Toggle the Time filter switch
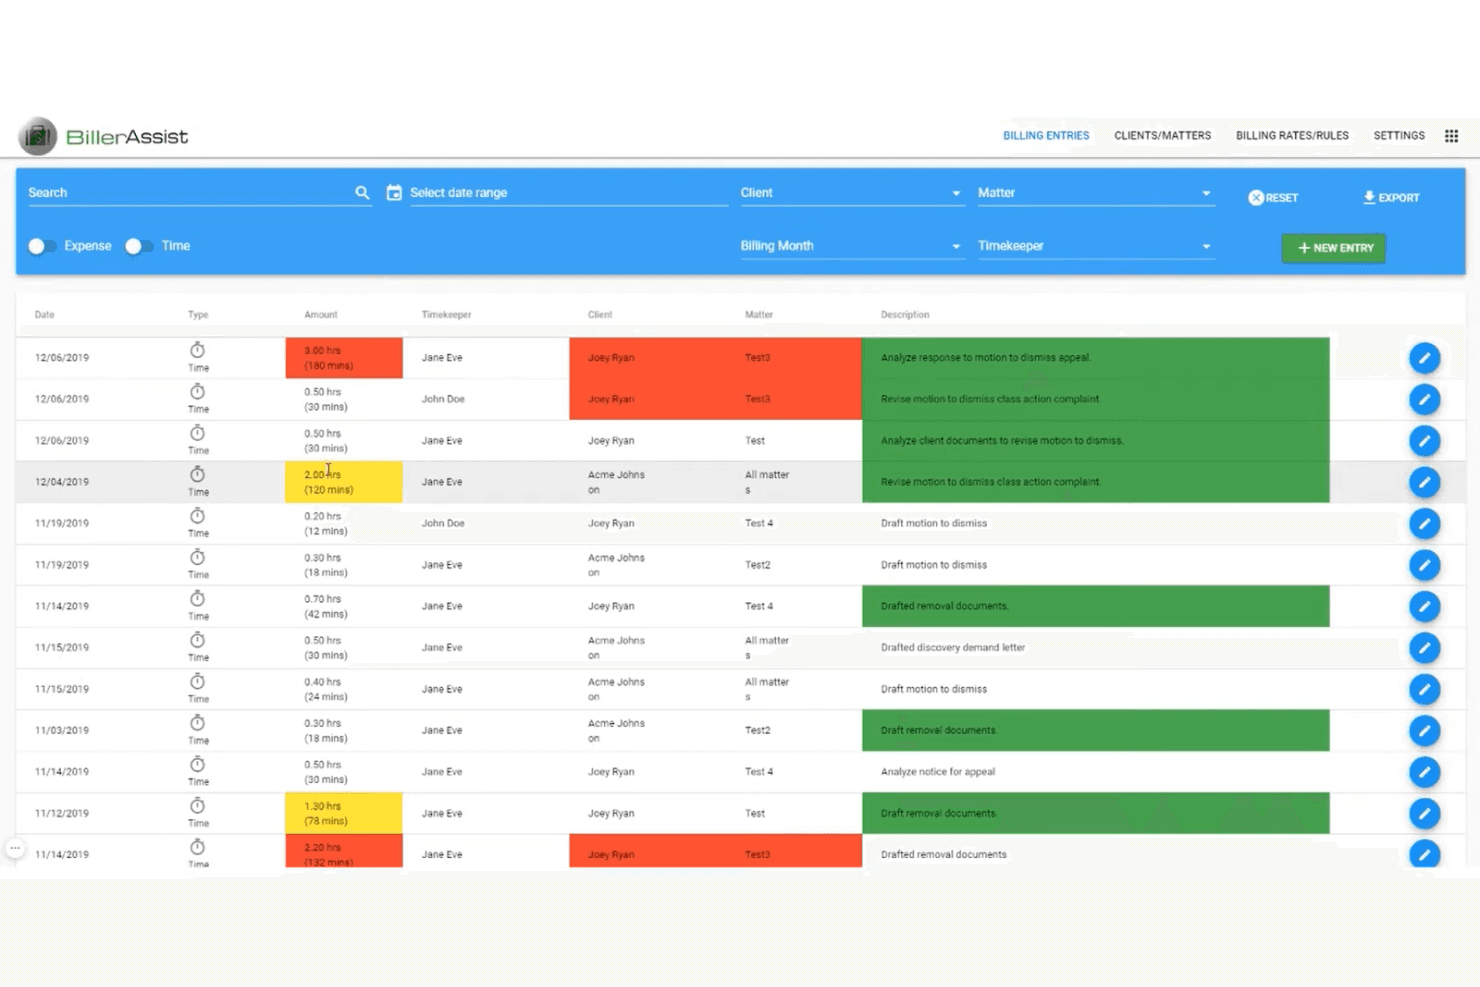This screenshot has width=1480, height=987. 138,246
